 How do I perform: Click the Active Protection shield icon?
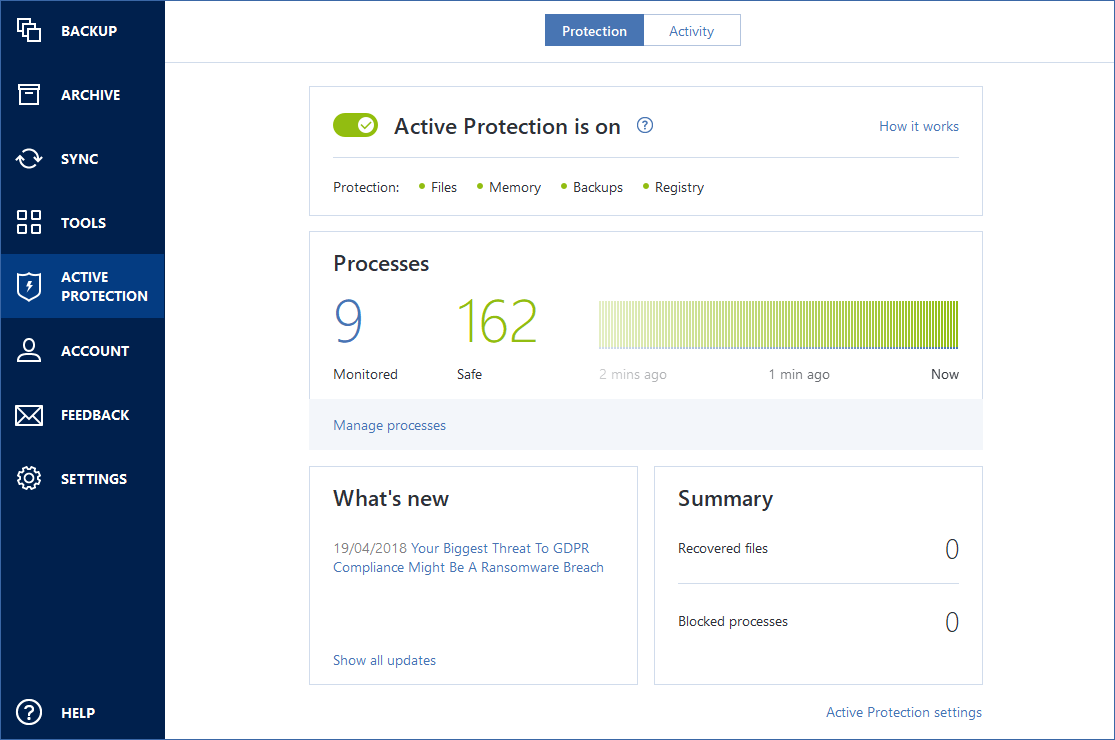pos(29,287)
